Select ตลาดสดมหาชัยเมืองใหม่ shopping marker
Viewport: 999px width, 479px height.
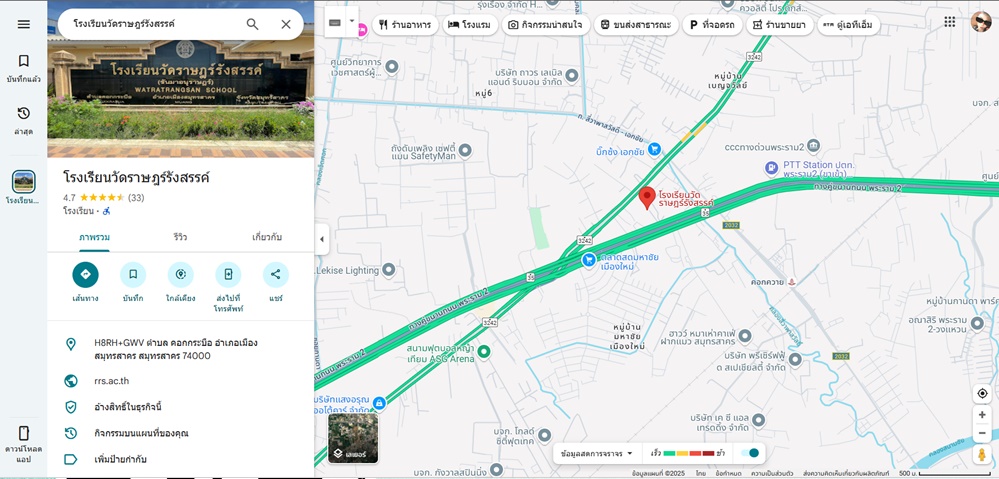[589, 259]
